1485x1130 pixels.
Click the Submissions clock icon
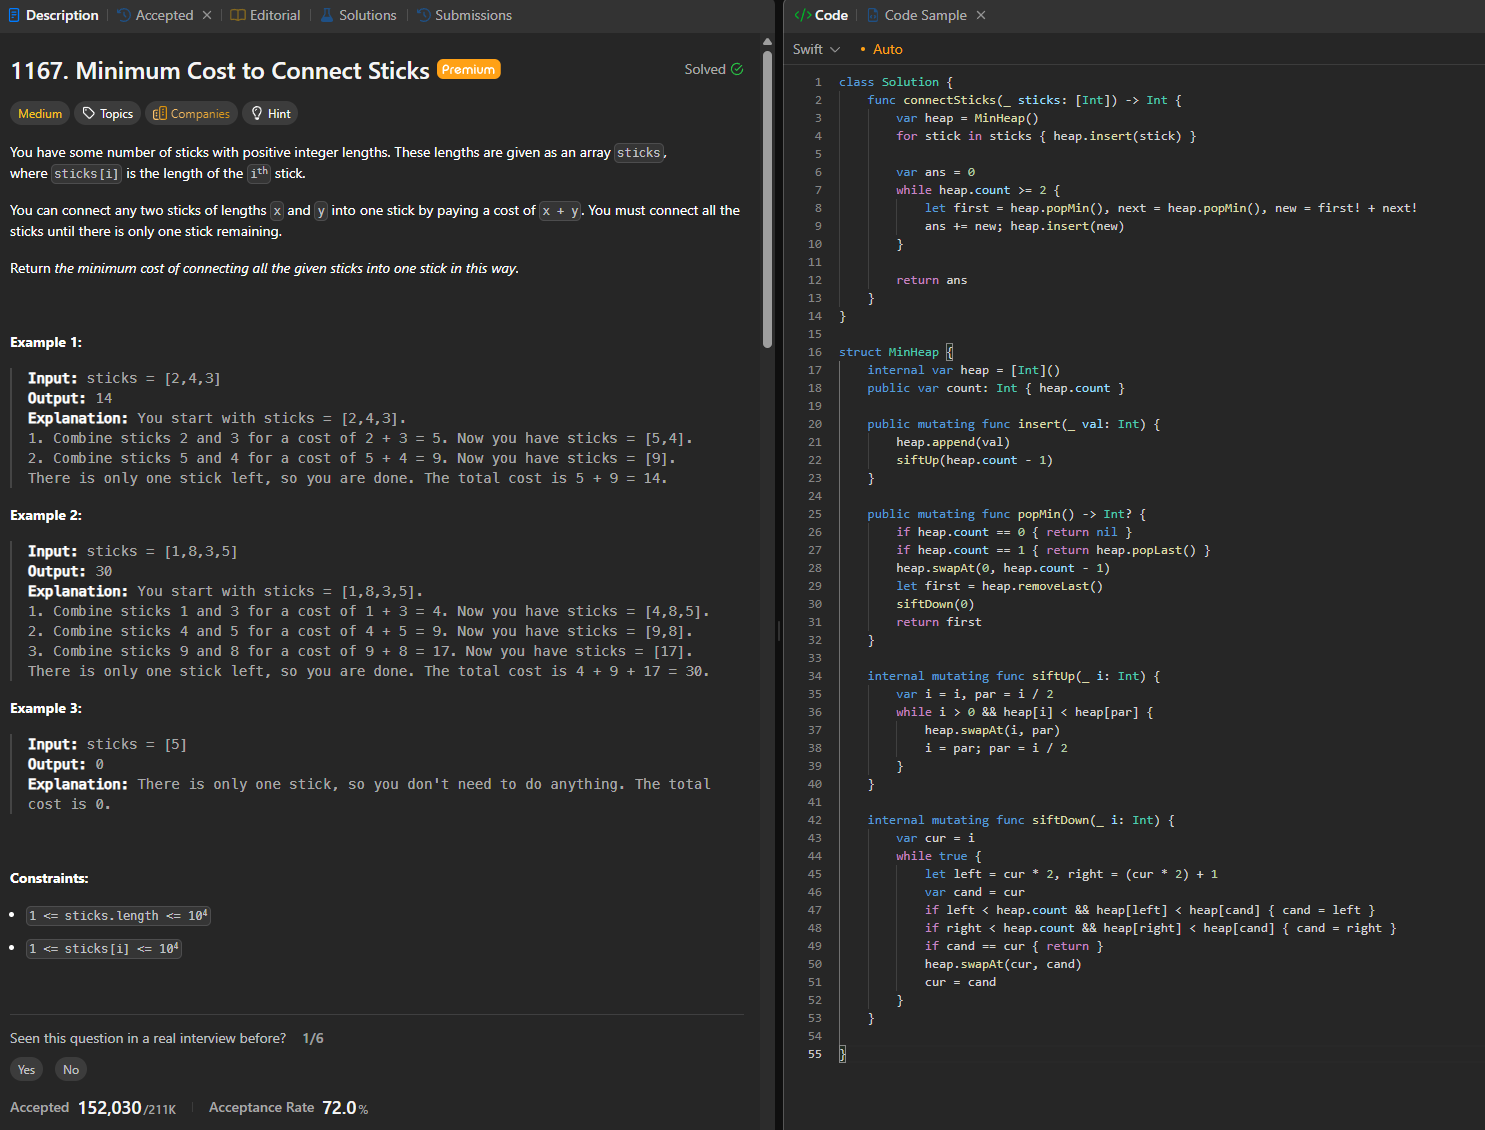pyautogui.click(x=423, y=15)
